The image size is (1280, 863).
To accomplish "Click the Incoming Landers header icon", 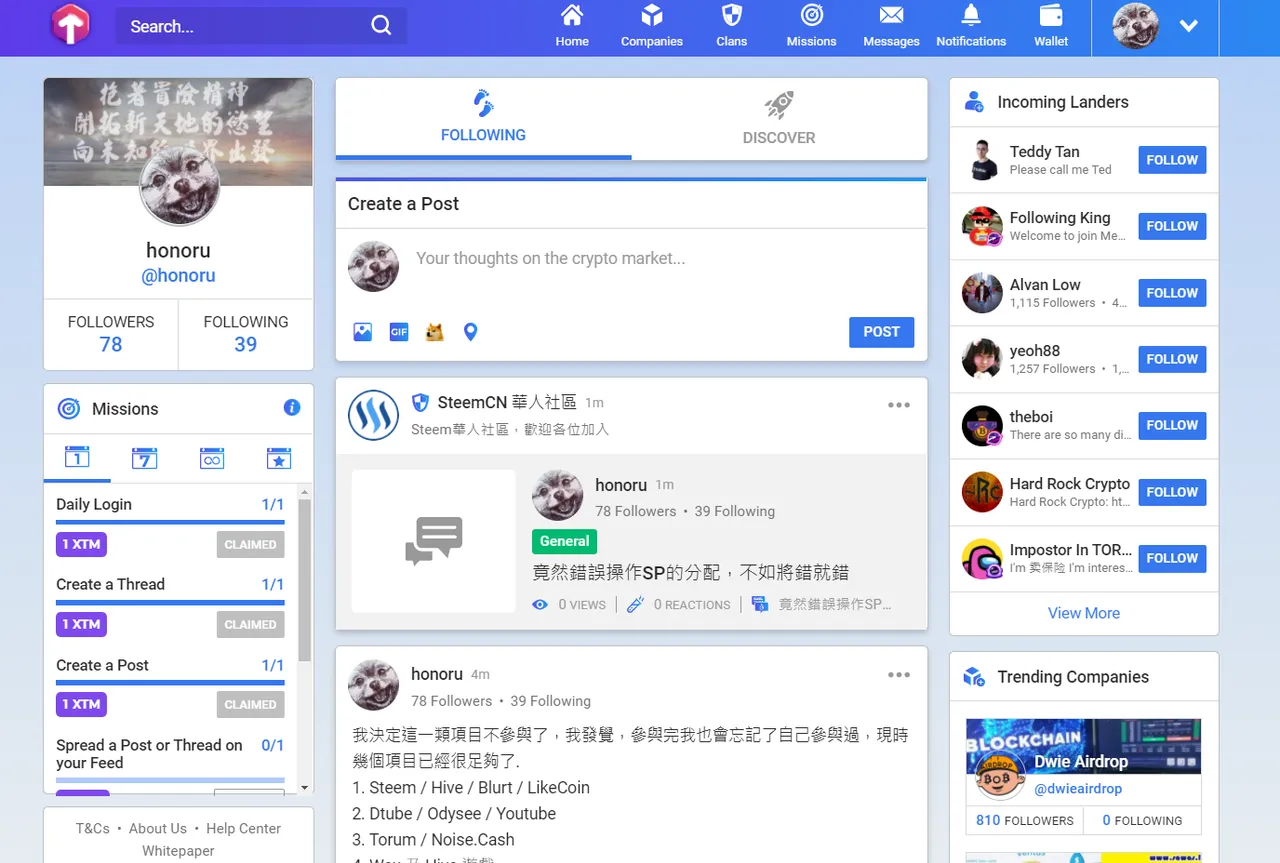I will pyautogui.click(x=973, y=101).
